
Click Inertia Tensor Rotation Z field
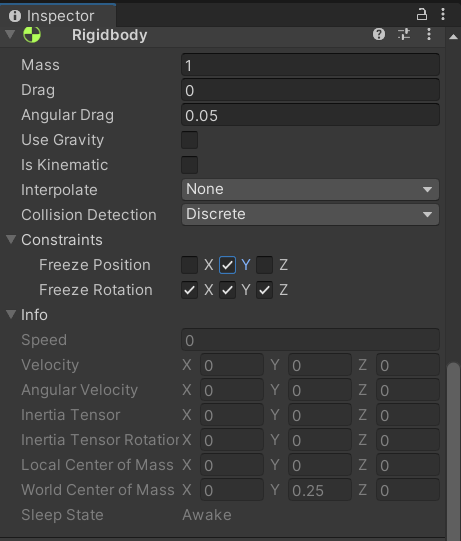pyautogui.click(x=408, y=440)
